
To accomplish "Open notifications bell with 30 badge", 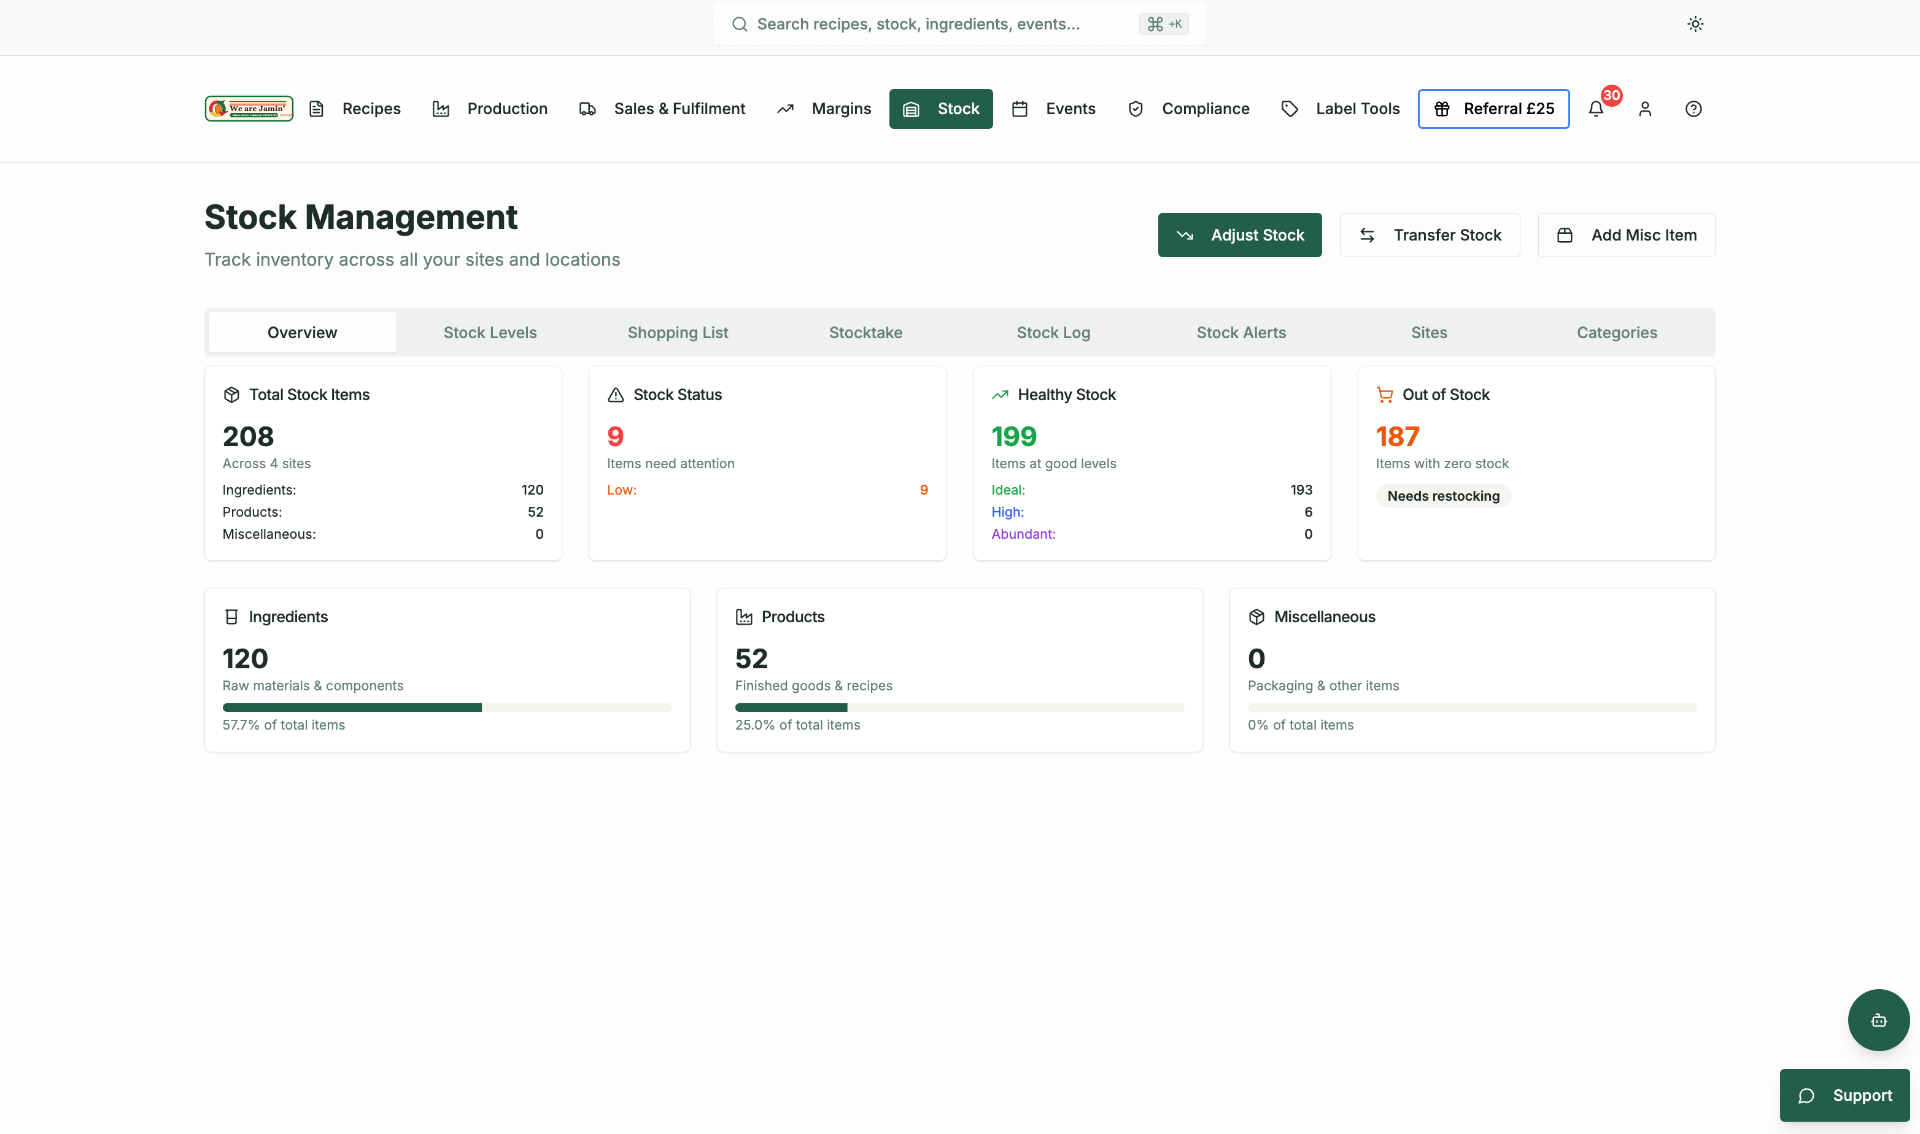I will (1596, 109).
